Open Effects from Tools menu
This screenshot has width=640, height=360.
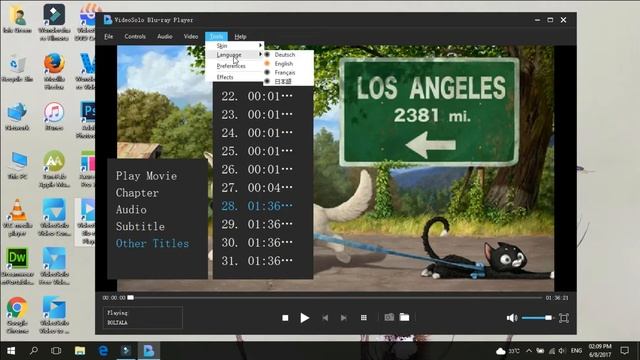[235, 77]
